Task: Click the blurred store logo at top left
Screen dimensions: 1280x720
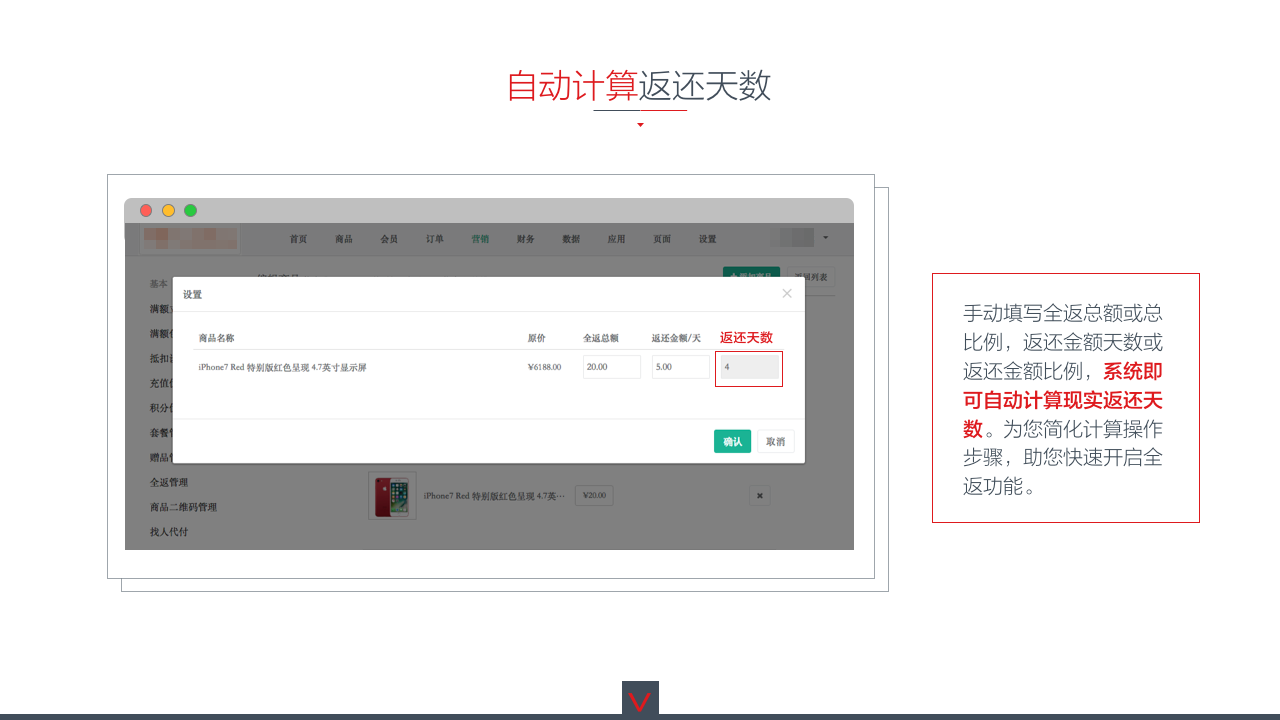Action: (190, 238)
